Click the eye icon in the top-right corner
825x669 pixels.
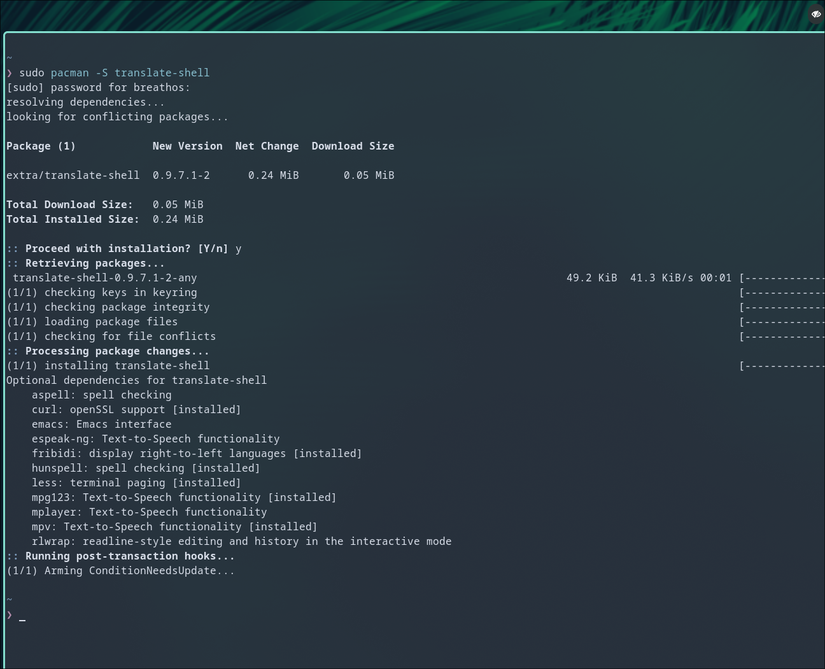coord(815,14)
